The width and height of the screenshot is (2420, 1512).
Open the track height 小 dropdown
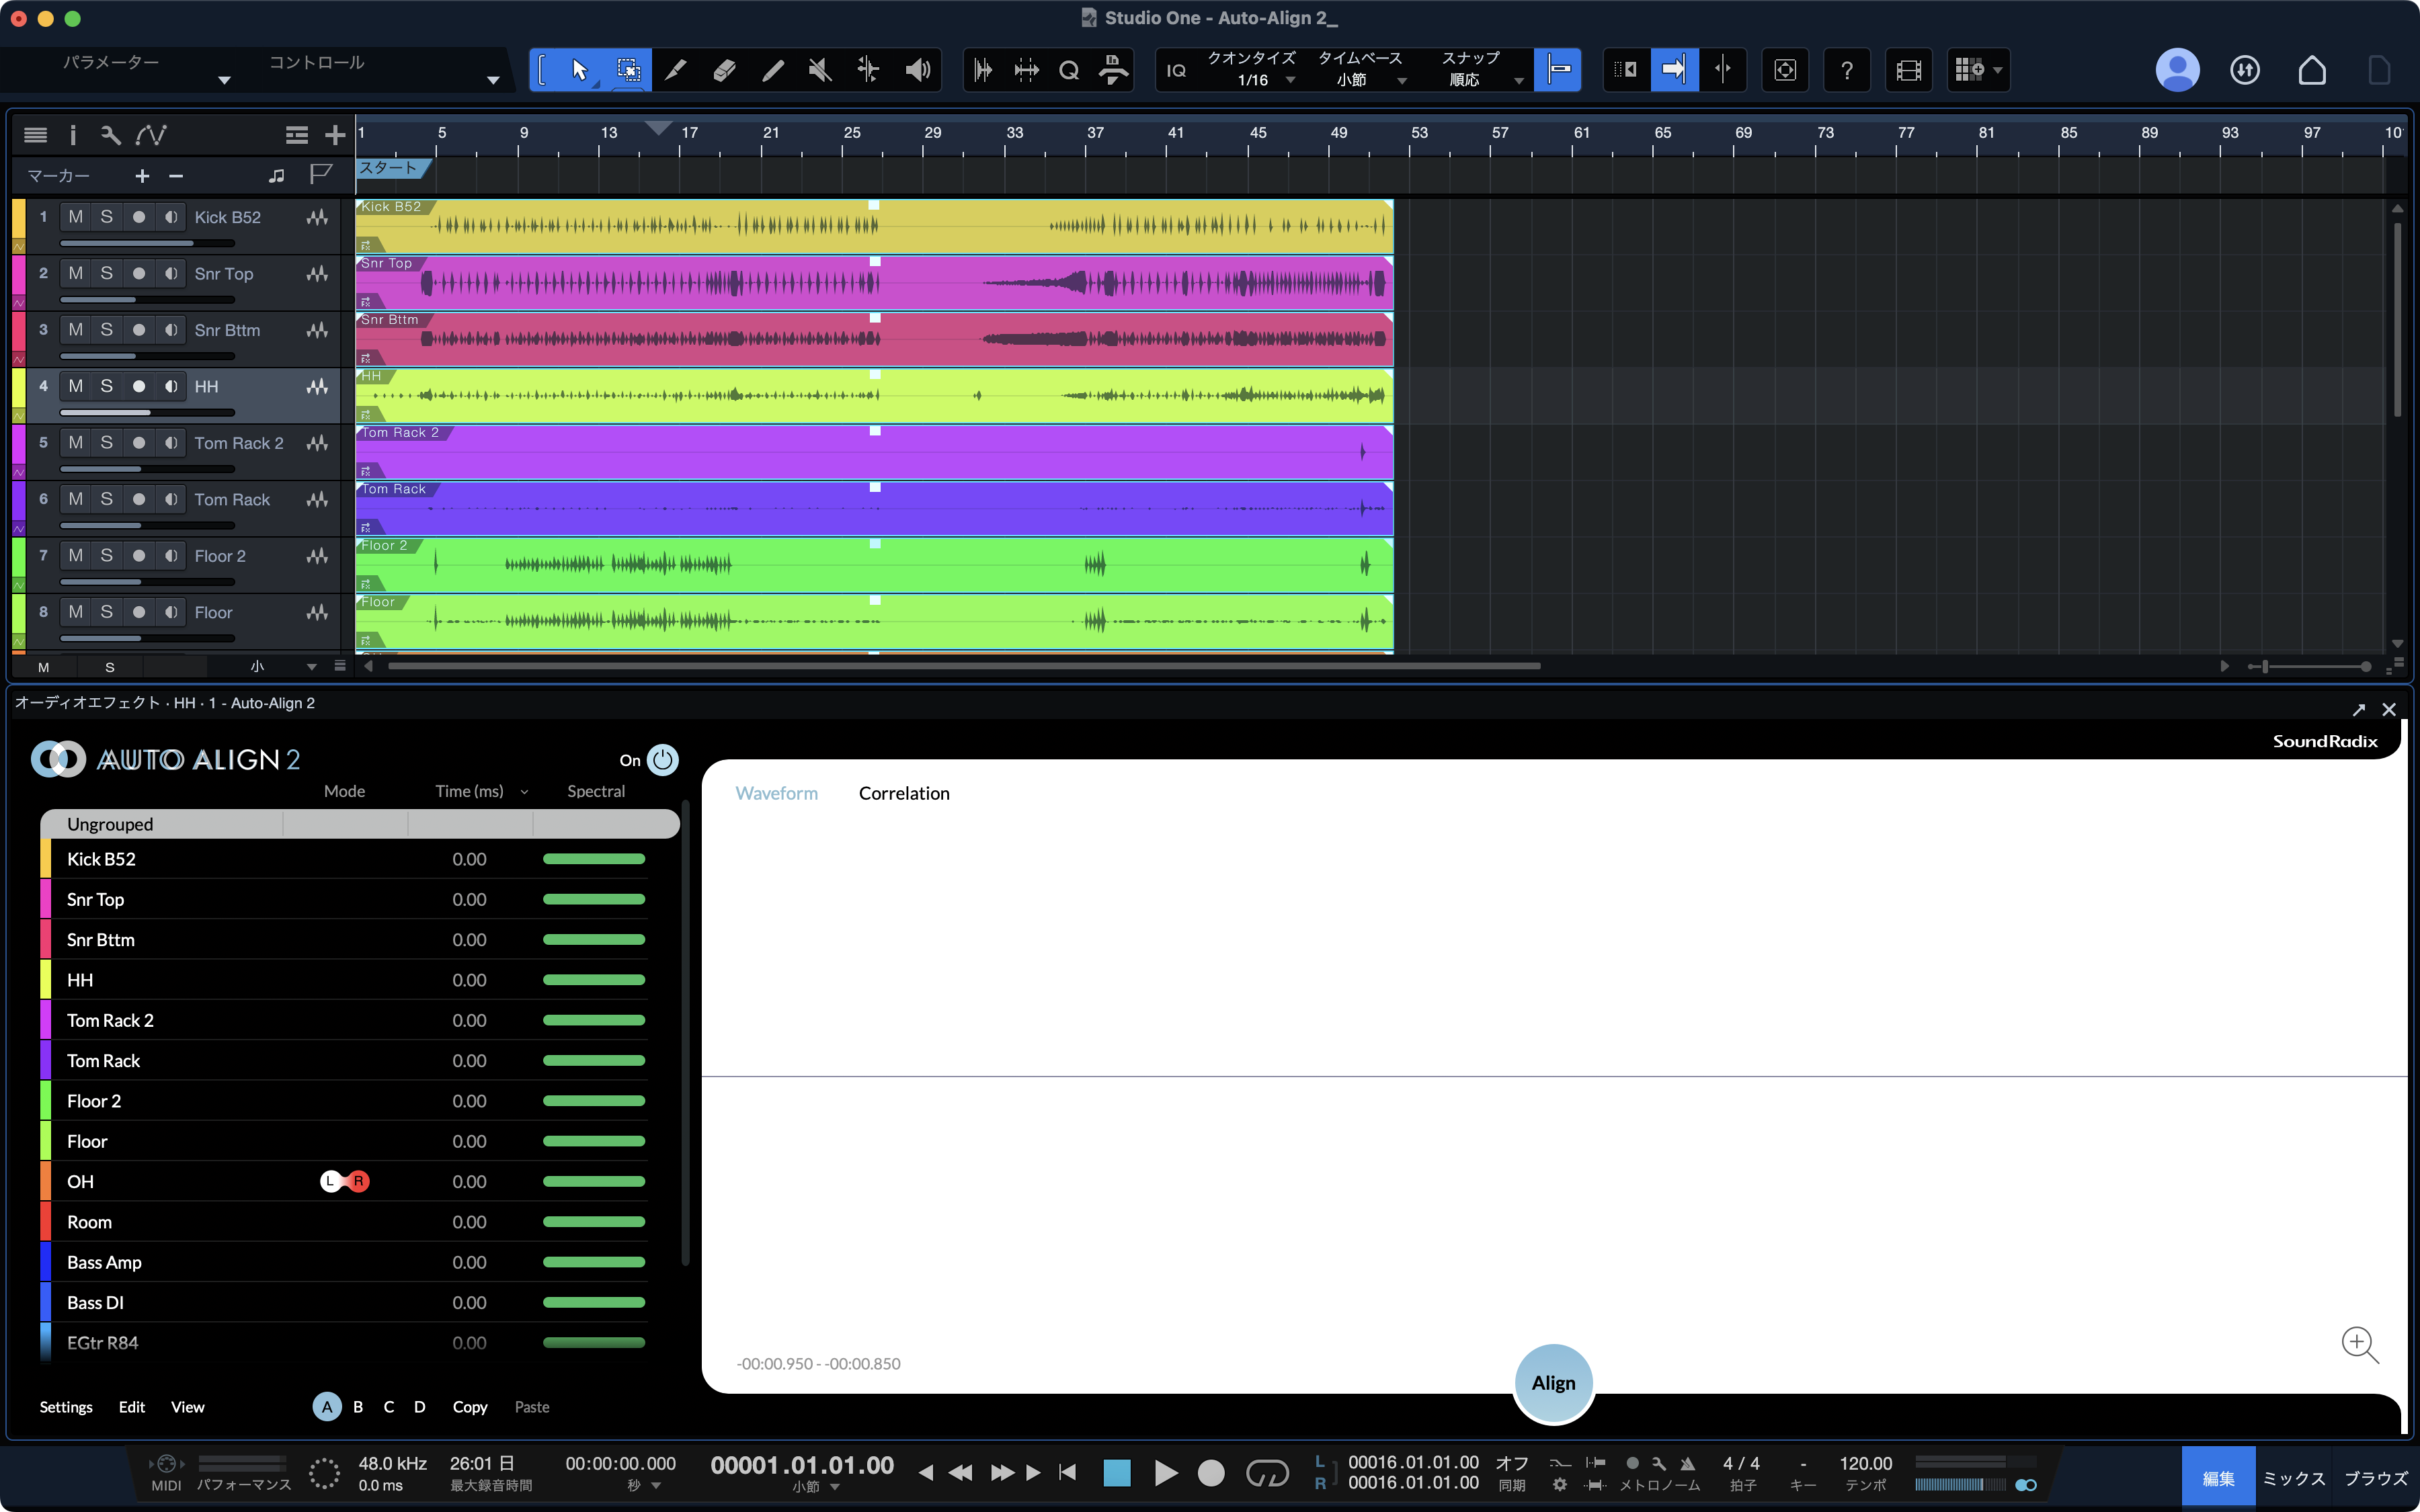tap(311, 666)
